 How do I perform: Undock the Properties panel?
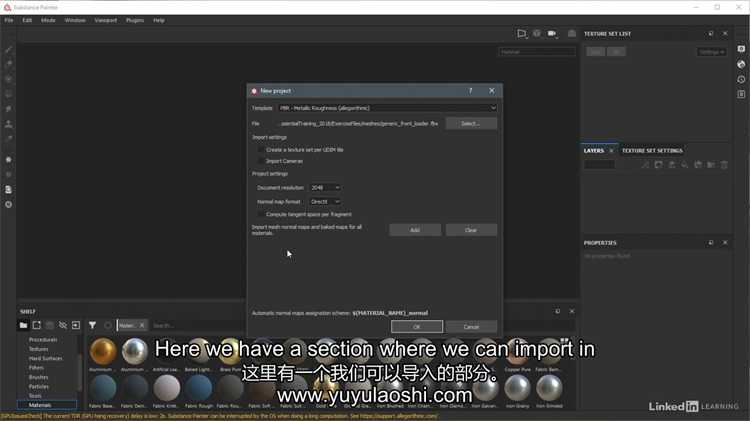(711, 243)
